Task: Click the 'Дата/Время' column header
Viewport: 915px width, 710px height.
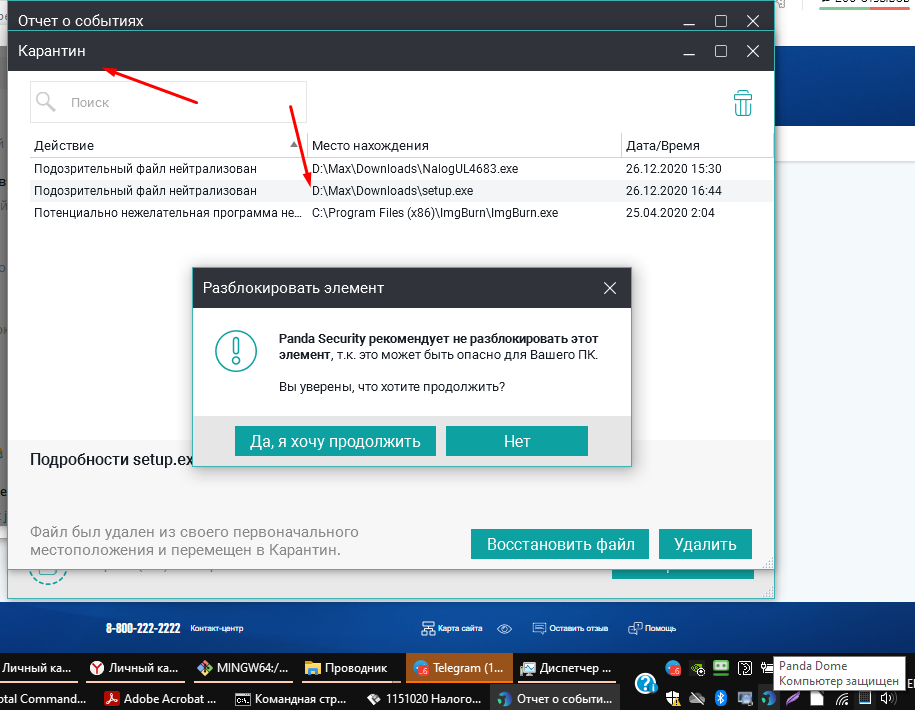Action: 697,145
